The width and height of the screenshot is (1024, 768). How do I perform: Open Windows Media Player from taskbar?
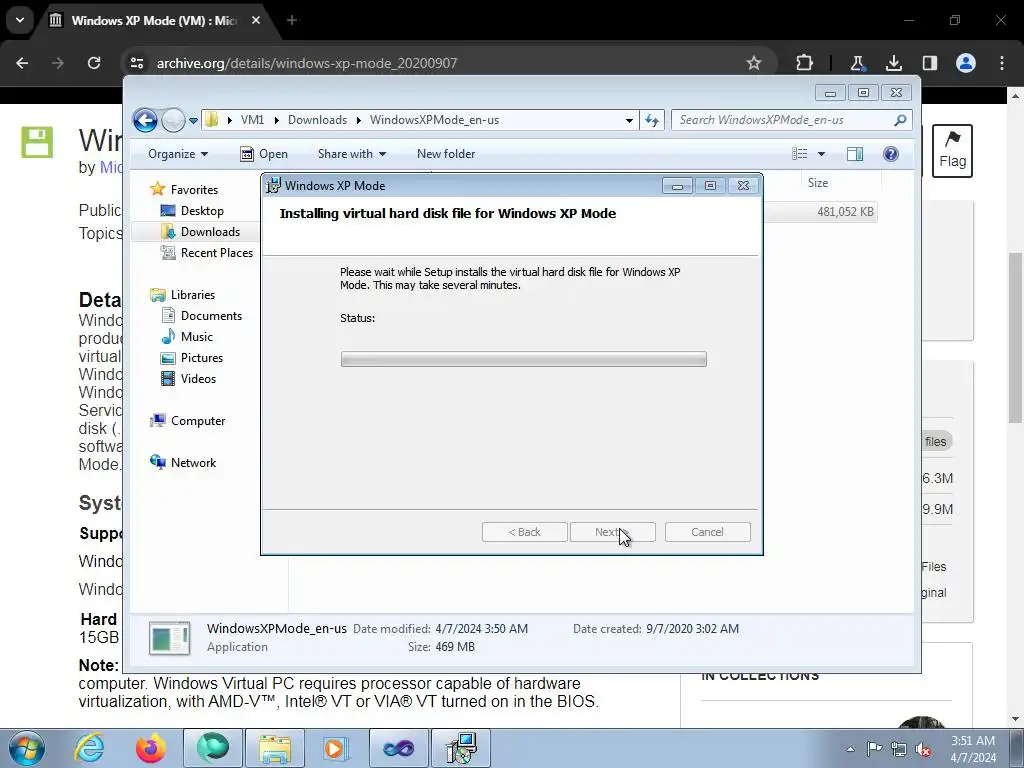(336, 748)
